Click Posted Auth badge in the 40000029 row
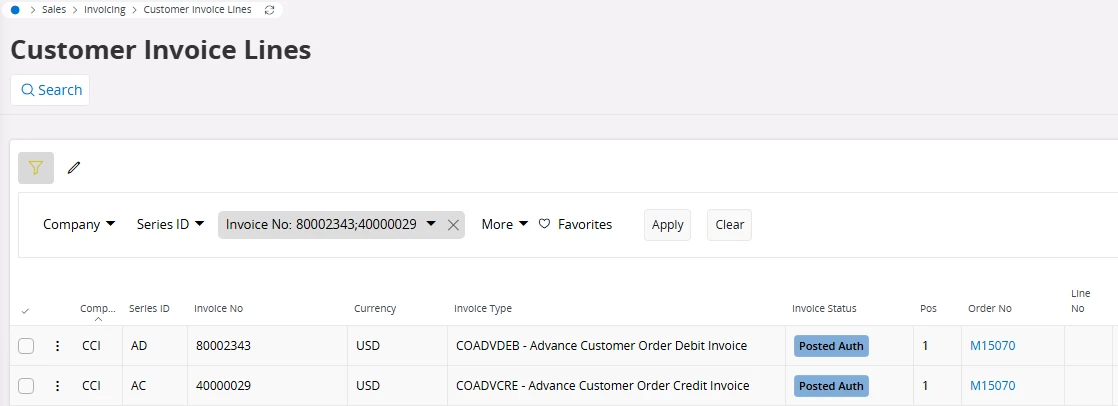The image size is (1118, 406). click(x=831, y=386)
